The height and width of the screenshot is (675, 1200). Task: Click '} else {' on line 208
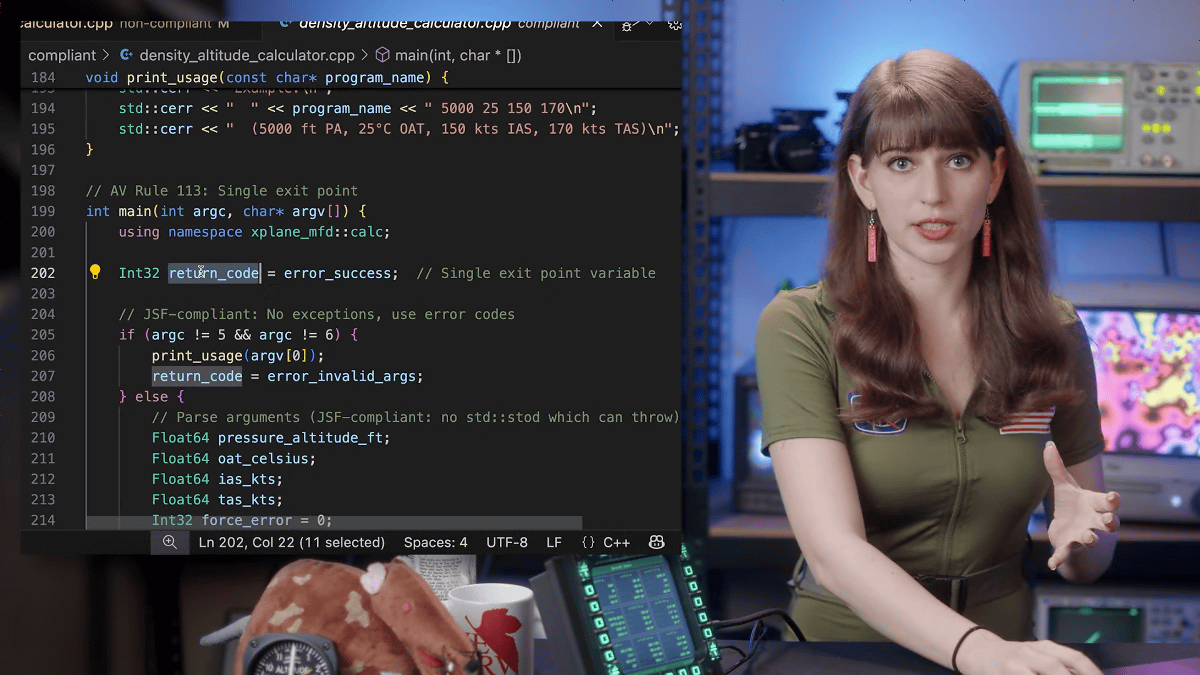click(x=152, y=397)
